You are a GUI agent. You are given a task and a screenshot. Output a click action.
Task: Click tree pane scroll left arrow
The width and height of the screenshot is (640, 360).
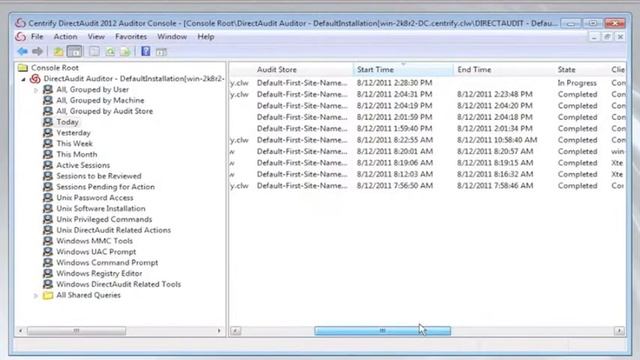click(20, 331)
